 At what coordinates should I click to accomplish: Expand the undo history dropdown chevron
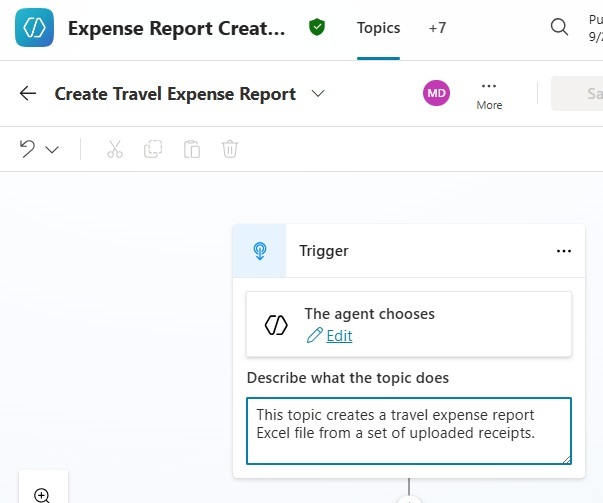[x=52, y=150]
